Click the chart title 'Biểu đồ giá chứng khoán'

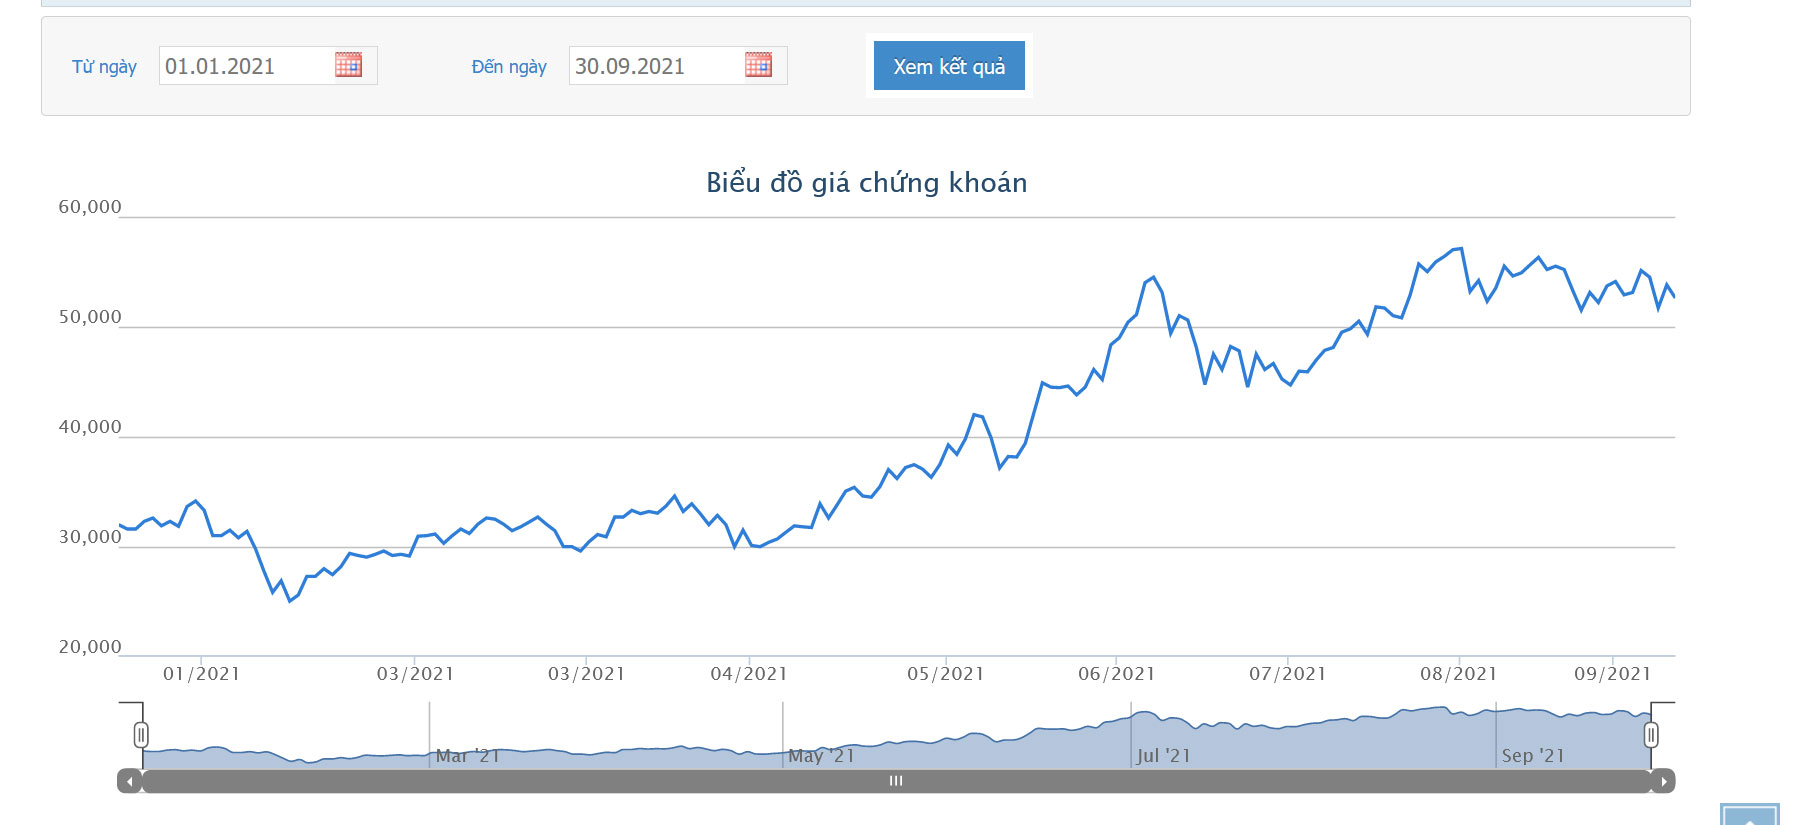coord(867,182)
